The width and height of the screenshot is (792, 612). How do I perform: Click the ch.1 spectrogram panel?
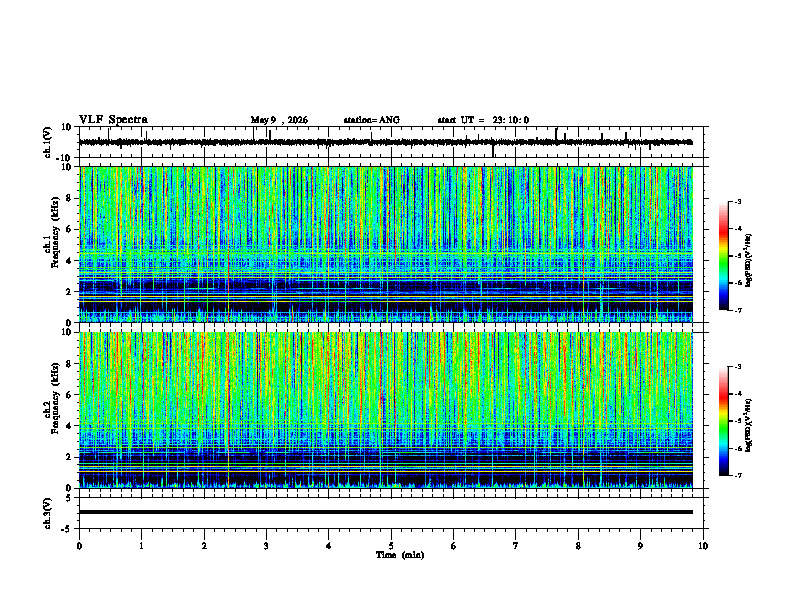click(x=385, y=244)
